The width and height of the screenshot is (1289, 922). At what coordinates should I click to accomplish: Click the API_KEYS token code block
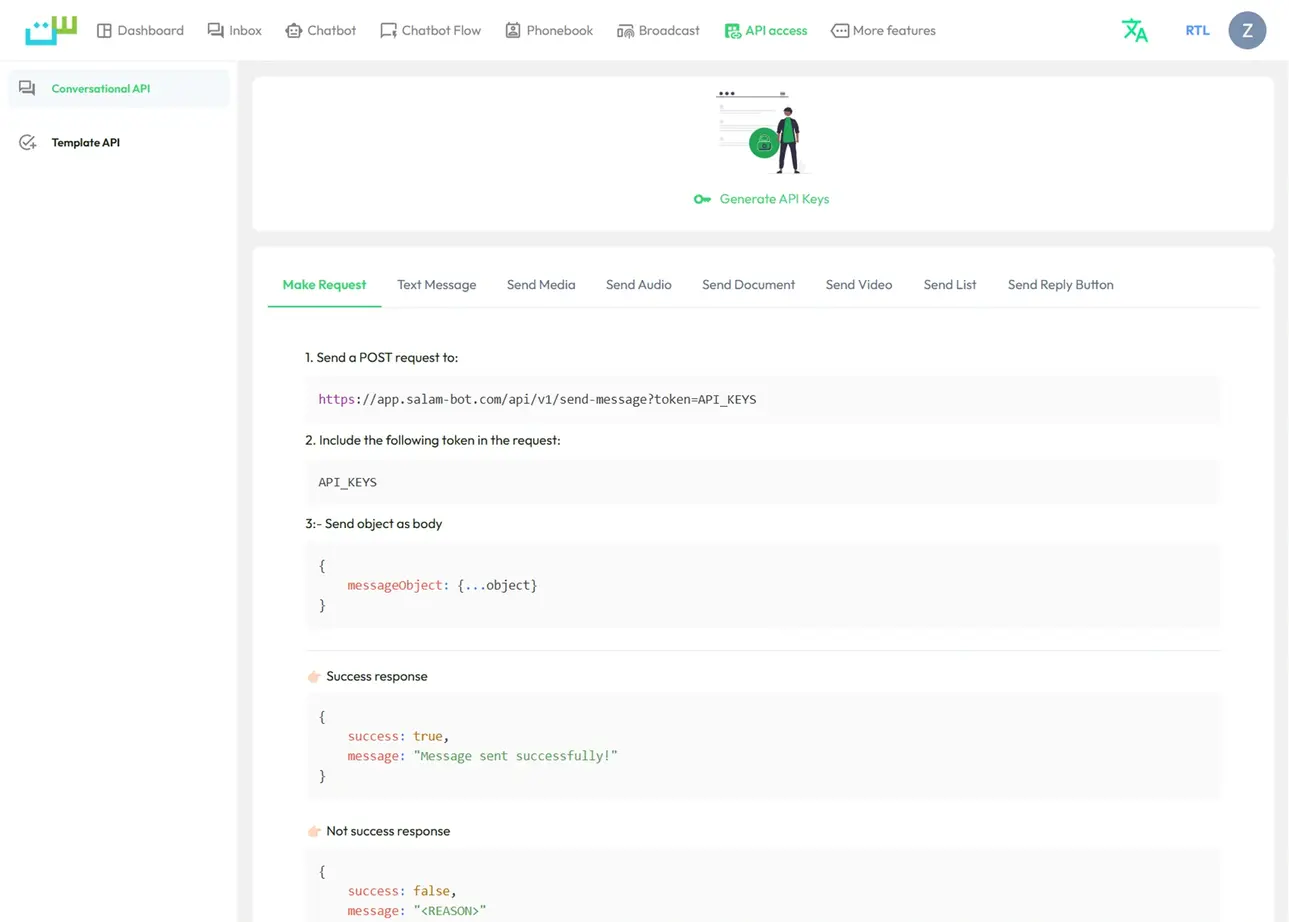click(763, 482)
